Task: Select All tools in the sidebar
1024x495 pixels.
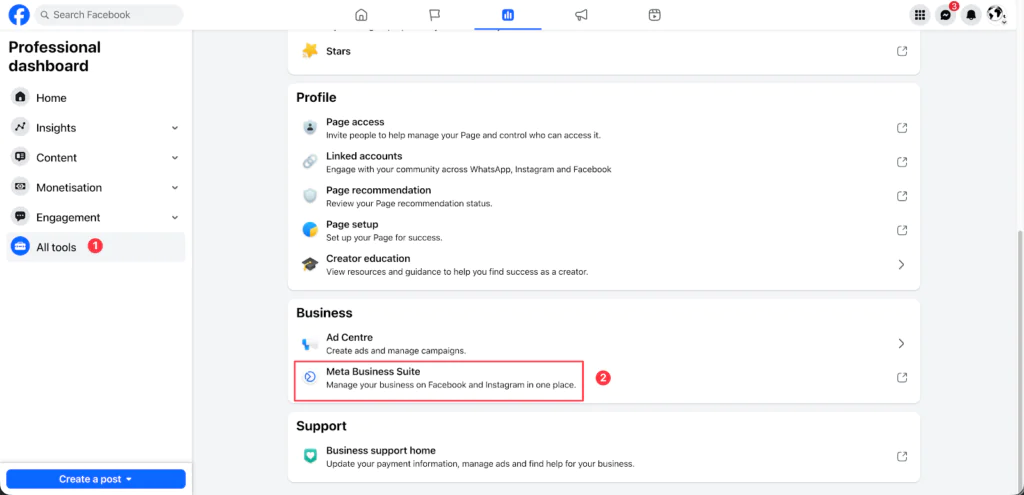Action: 56,247
